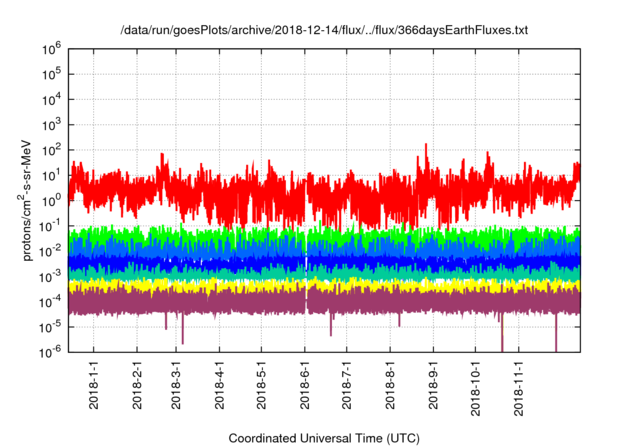
Task: Click the "Coordinated Universal Time (UTC)" axis label
Action: (325, 438)
